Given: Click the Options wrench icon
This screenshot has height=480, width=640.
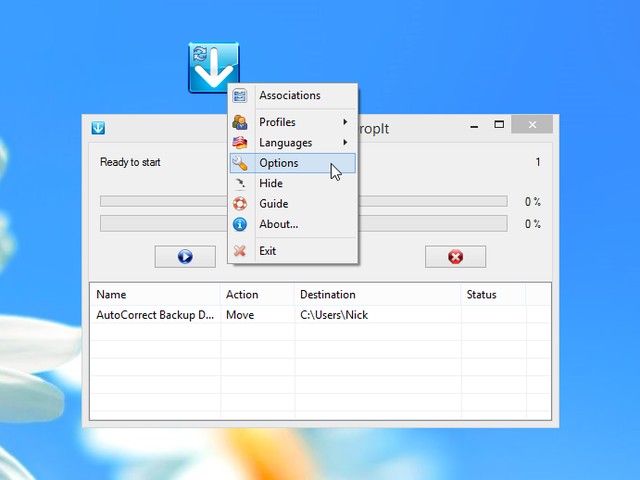Looking at the screenshot, I should point(240,163).
